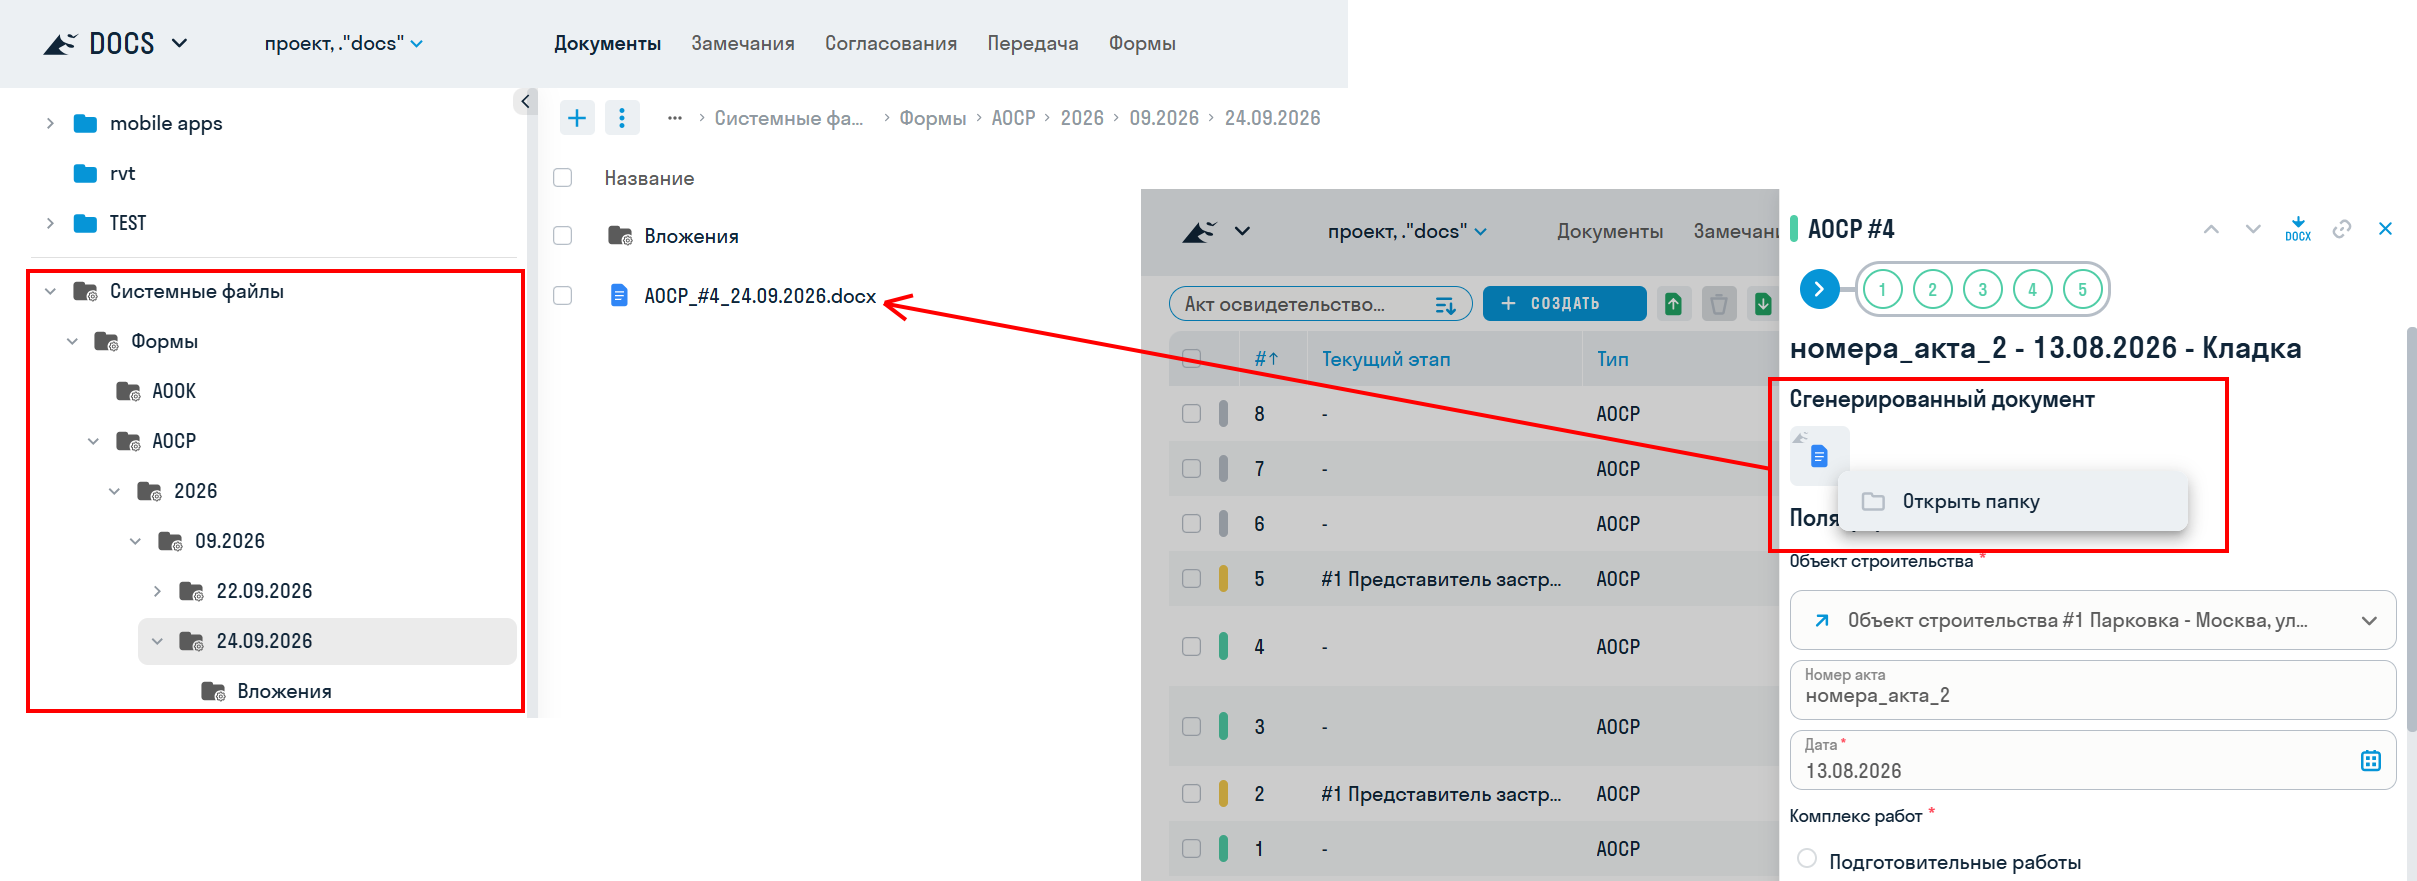Tick the select-all checkbox beside Название
Image resolution: width=2417 pixels, height=881 pixels.
[x=563, y=178]
